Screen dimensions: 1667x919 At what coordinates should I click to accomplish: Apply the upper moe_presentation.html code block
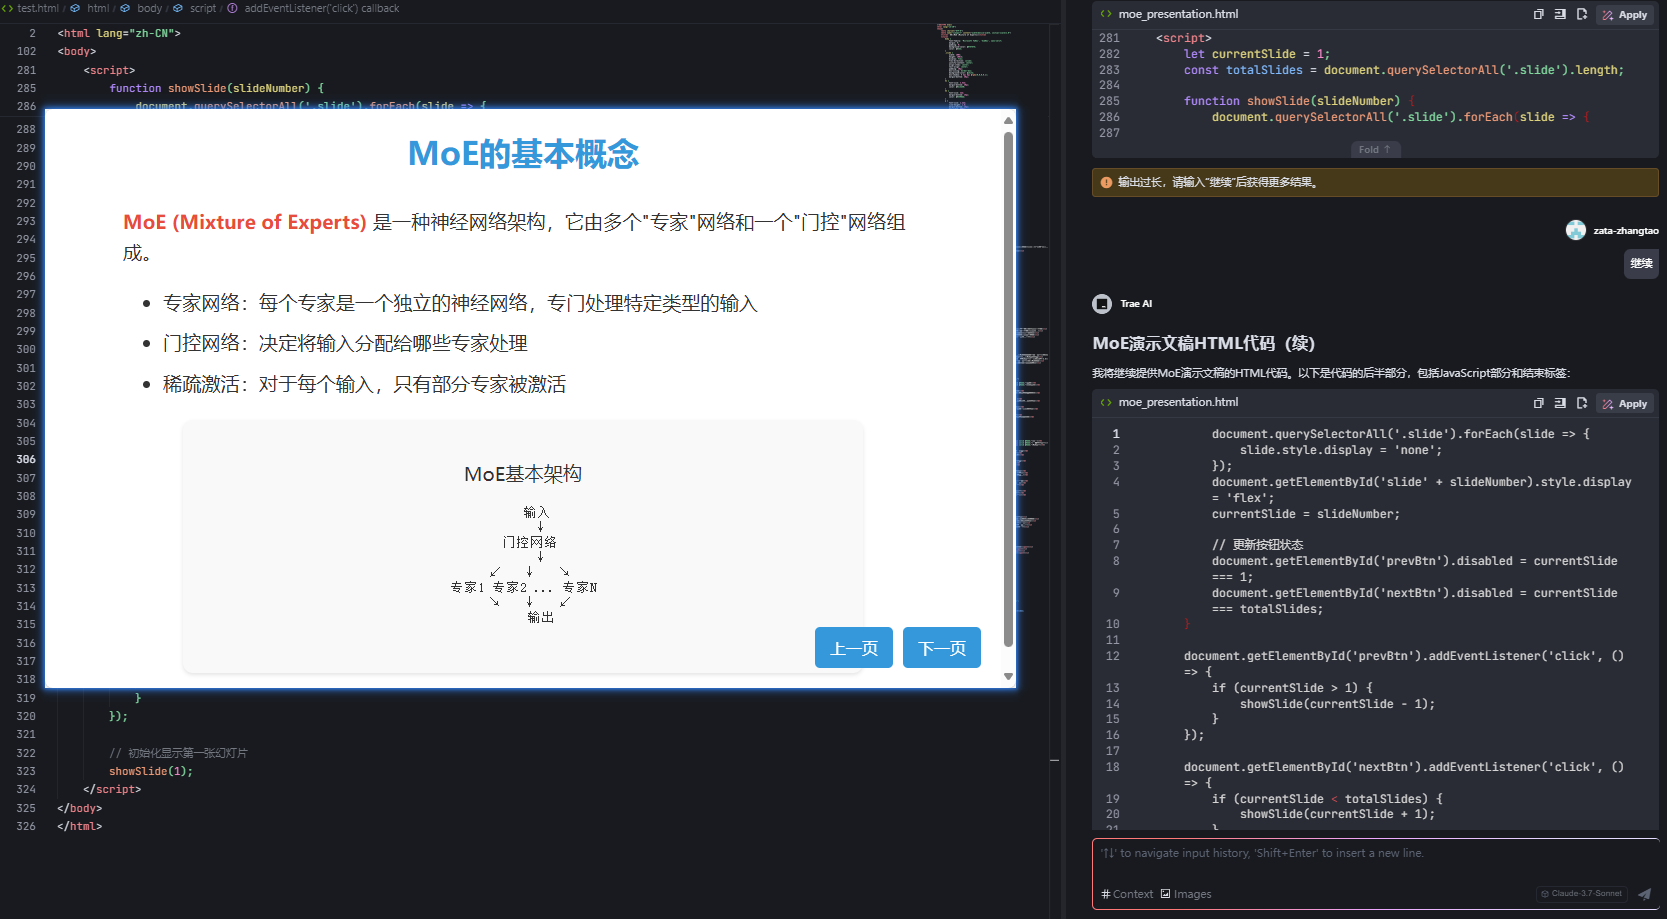[1625, 15]
